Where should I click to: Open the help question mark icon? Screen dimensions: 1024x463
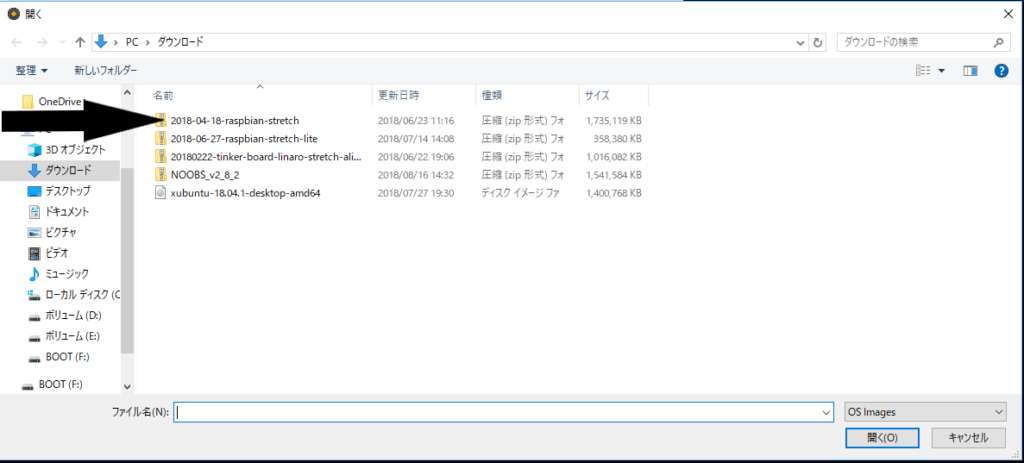pos(1000,71)
